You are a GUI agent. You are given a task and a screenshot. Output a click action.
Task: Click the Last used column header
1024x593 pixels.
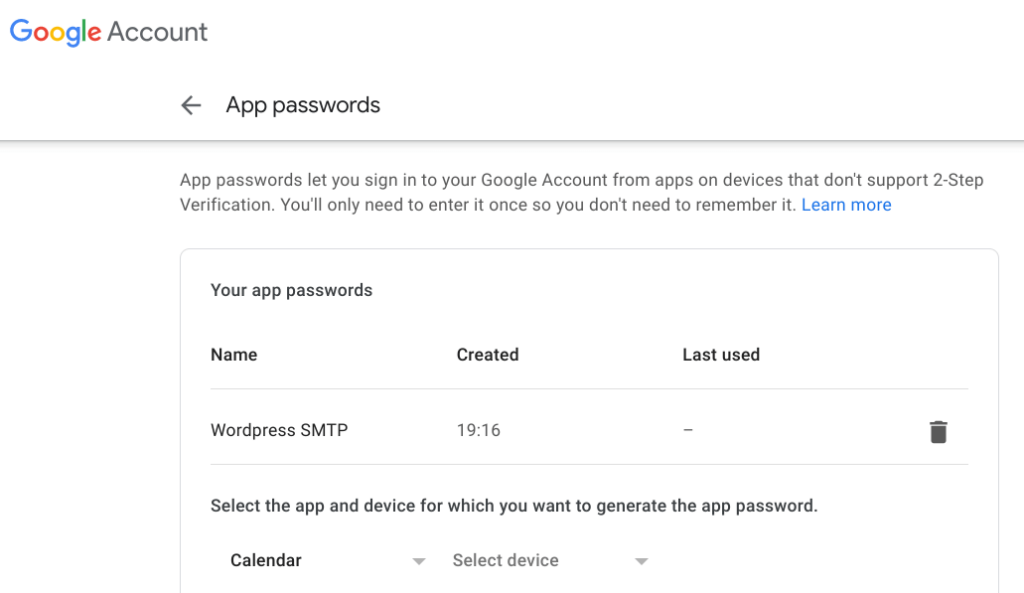click(x=721, y=355)
